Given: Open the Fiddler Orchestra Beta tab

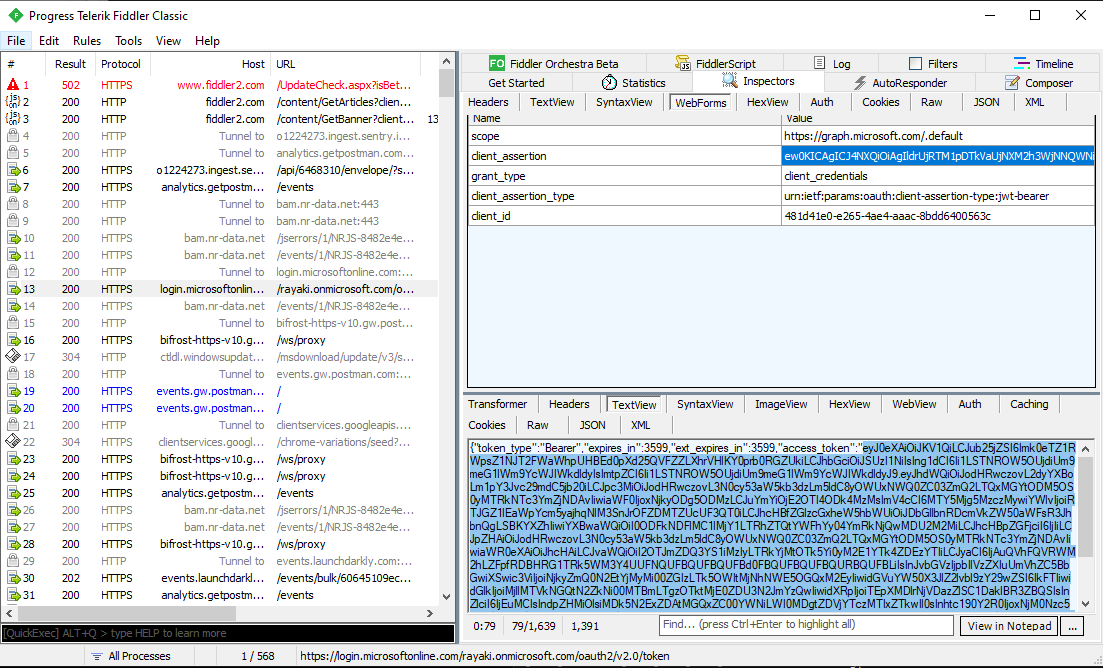Looking at the screenshot, I should [554, 63].
